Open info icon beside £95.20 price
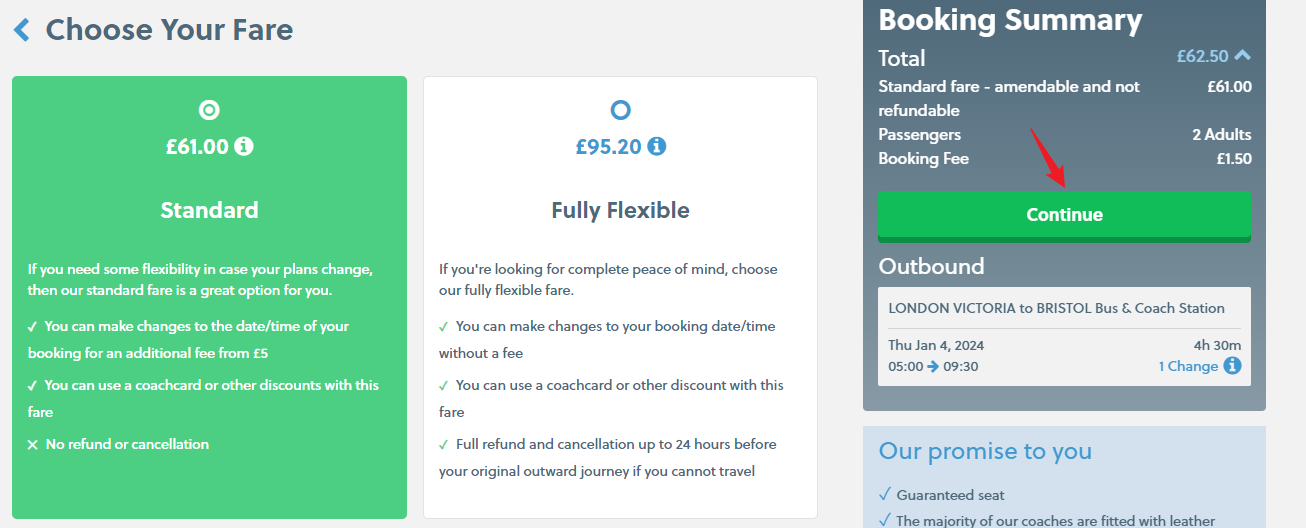1306x528 pixels. (656, 147)
